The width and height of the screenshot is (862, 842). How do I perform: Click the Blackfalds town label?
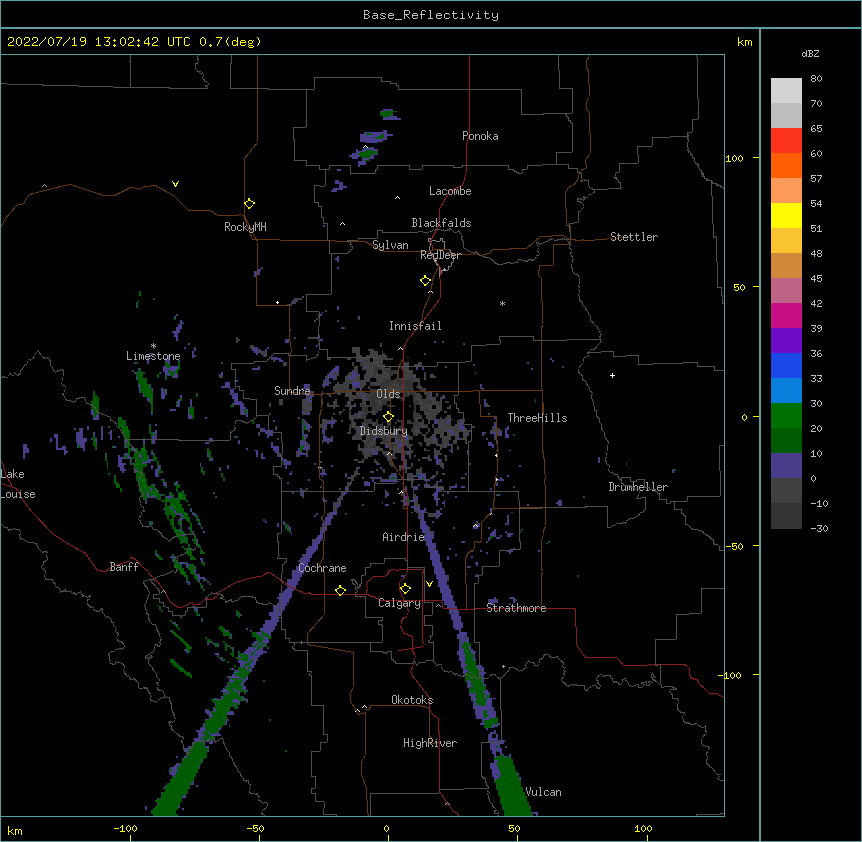click(441, 223)
